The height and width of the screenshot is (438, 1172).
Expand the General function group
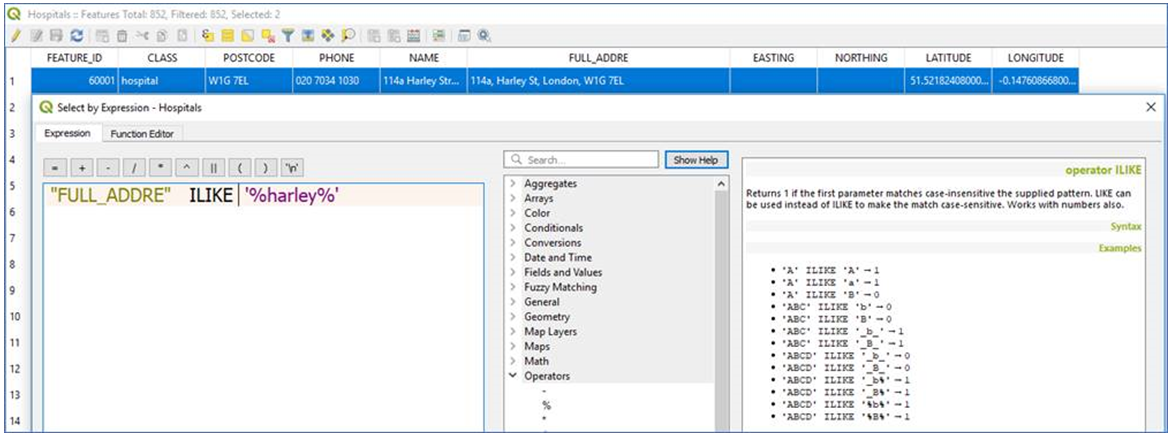pyautogui.click(x=512, y=302)
